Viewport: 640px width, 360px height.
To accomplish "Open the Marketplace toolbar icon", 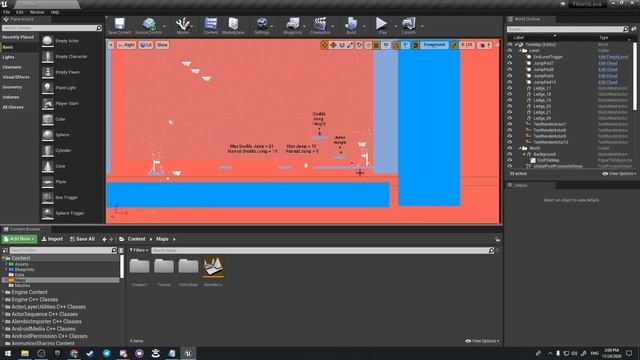I will click(x=233, y=25).
